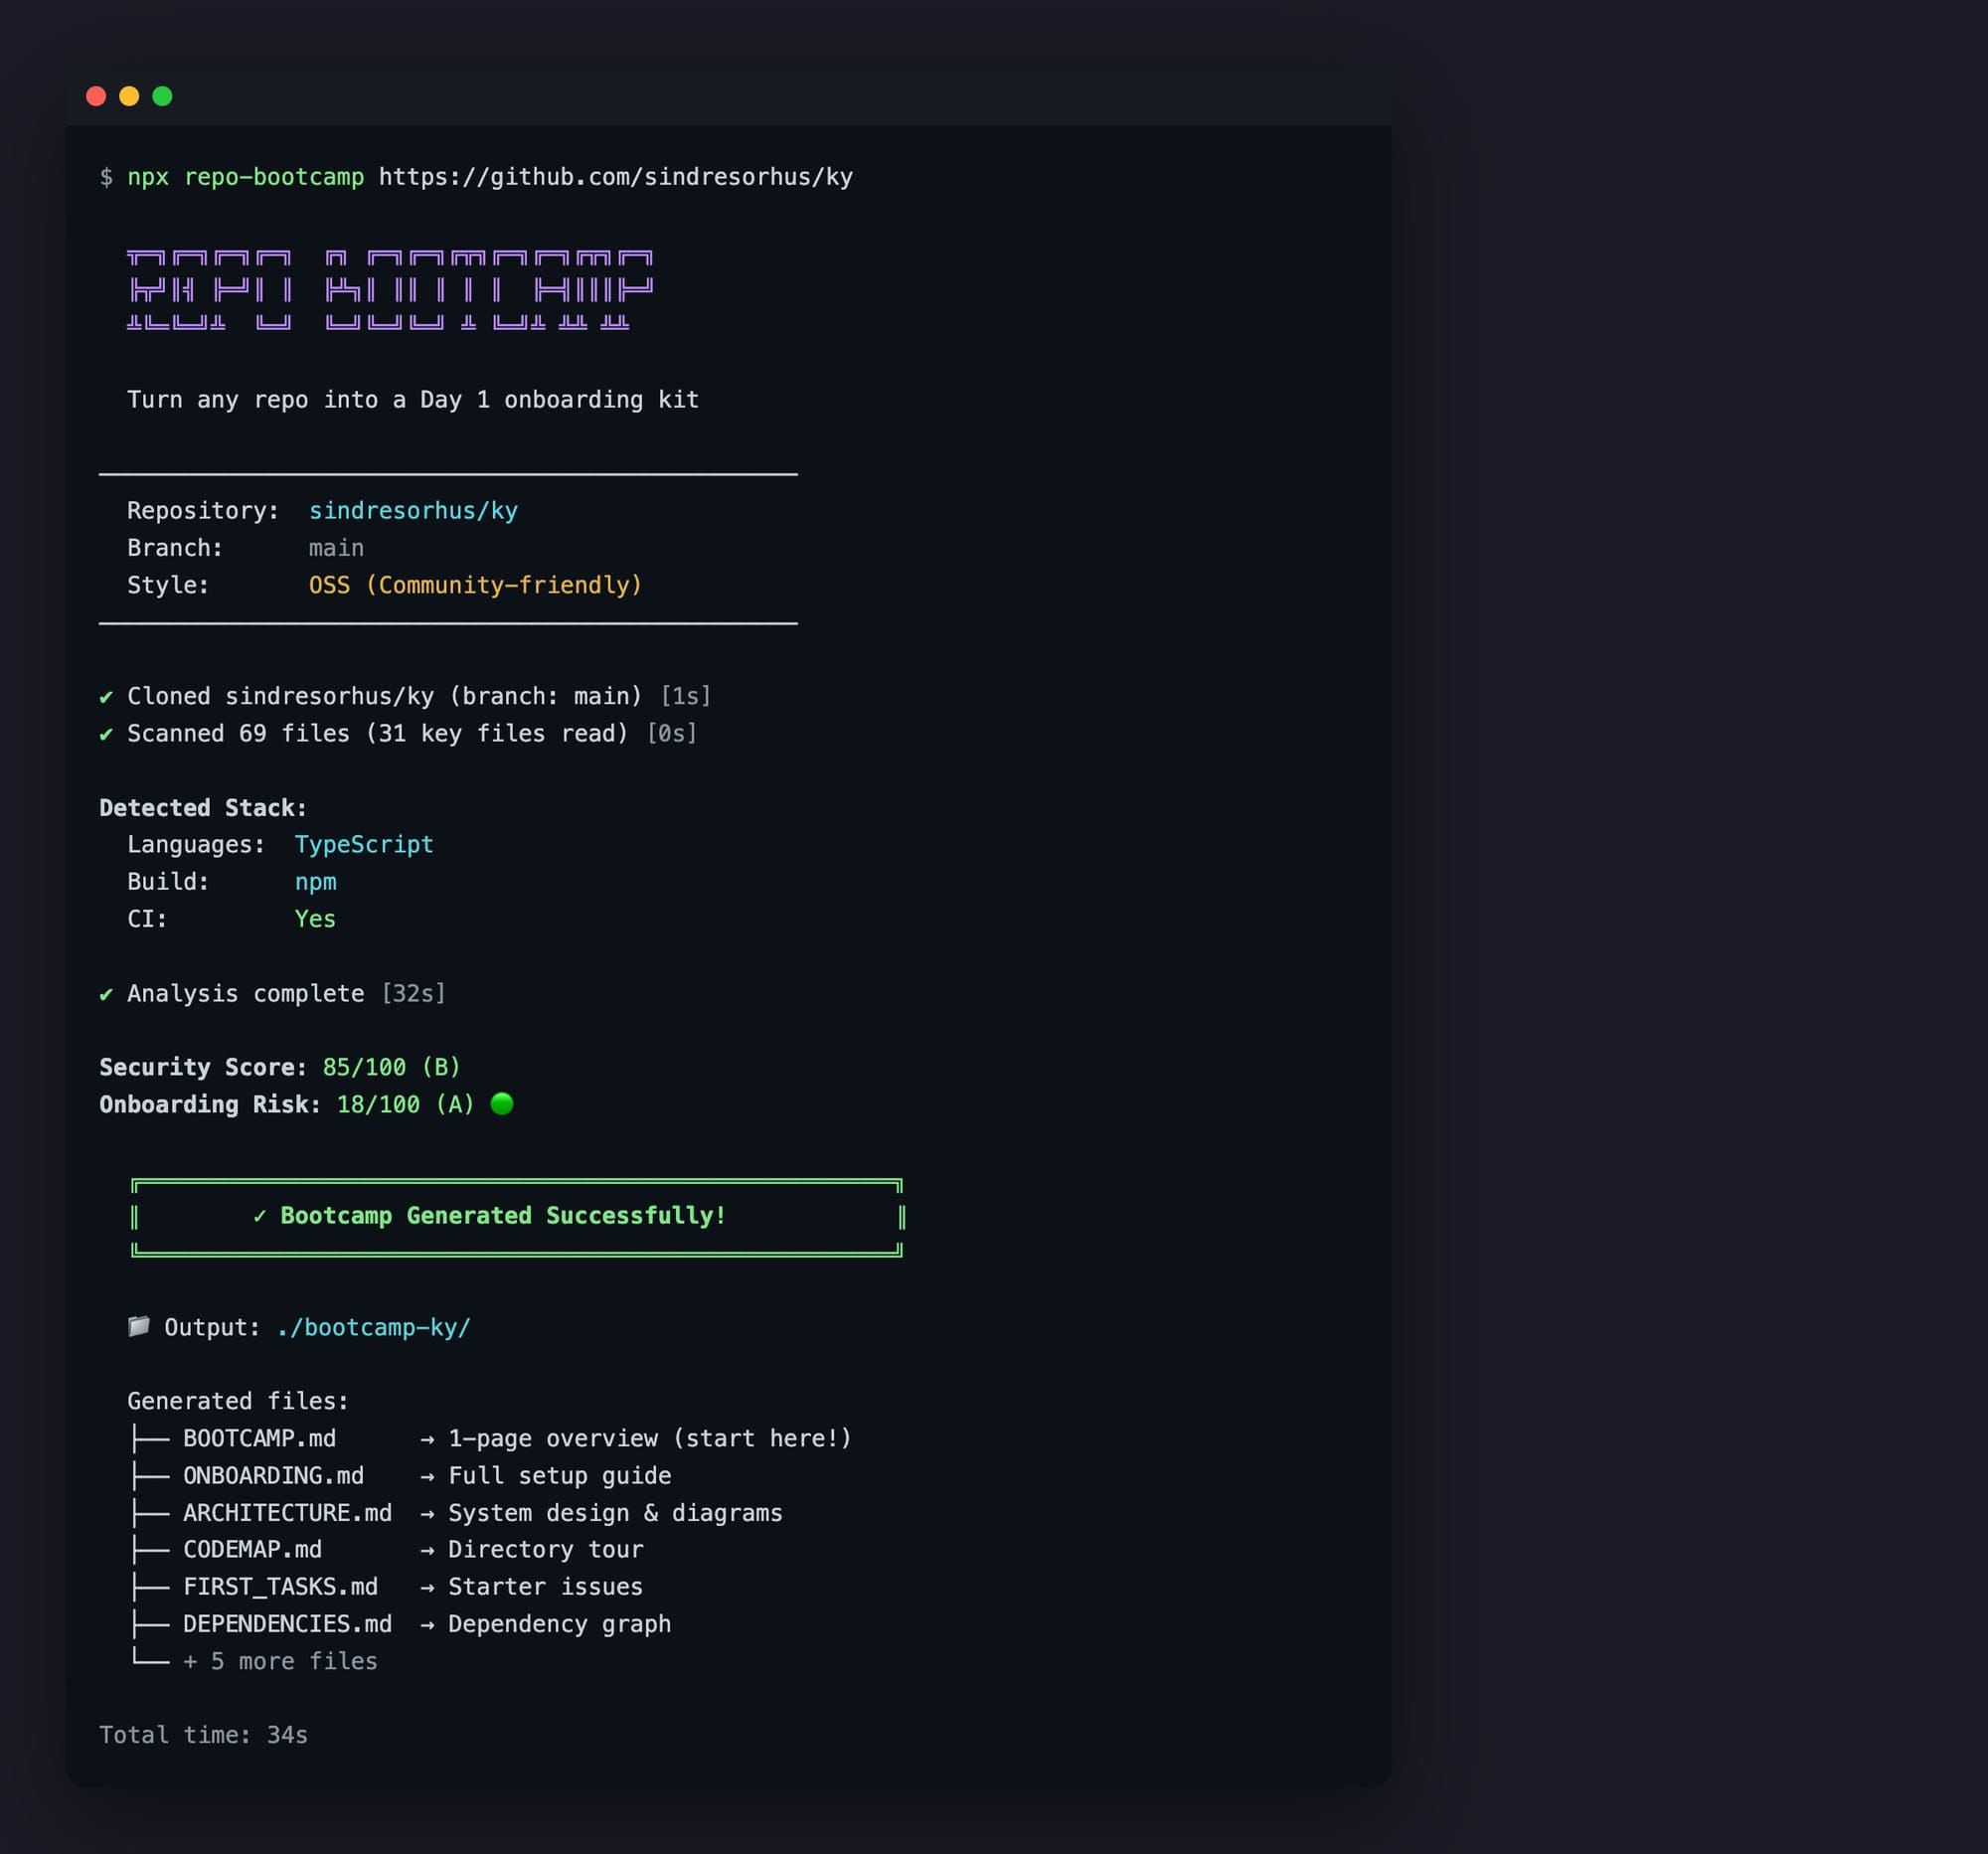
Task: Click the REPO BOOTCAMP ASCII art logo
Action: coord(390,290)
